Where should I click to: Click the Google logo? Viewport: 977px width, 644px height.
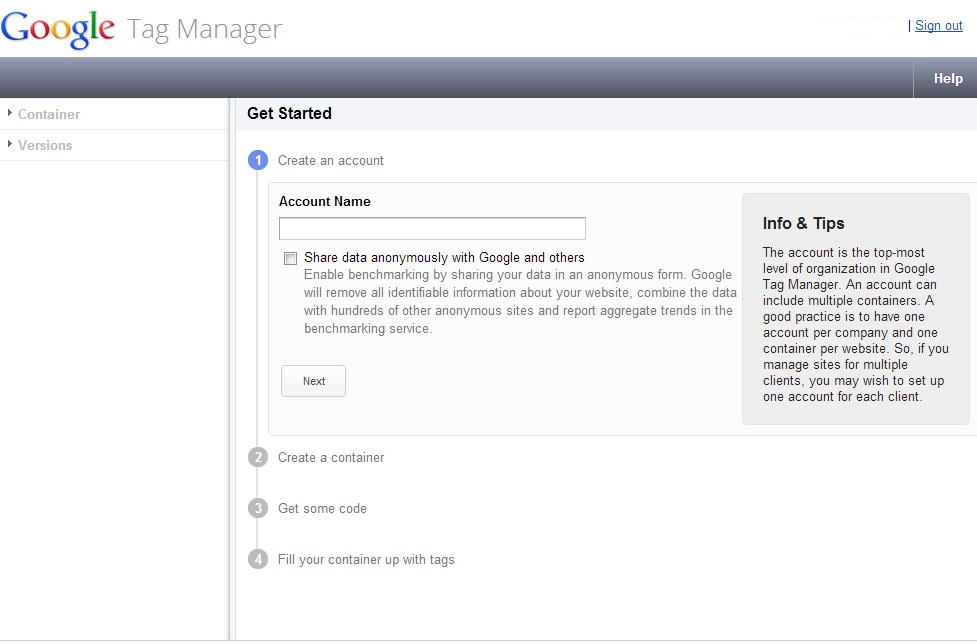tap(58, 29)
